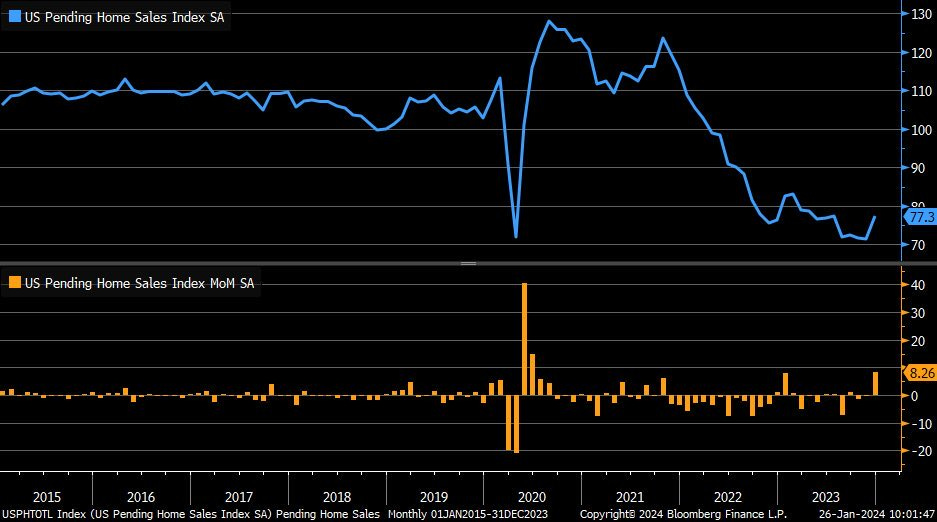Click the 2020 label on the time axis
This screenshot has width=937, height=522.
532,497
